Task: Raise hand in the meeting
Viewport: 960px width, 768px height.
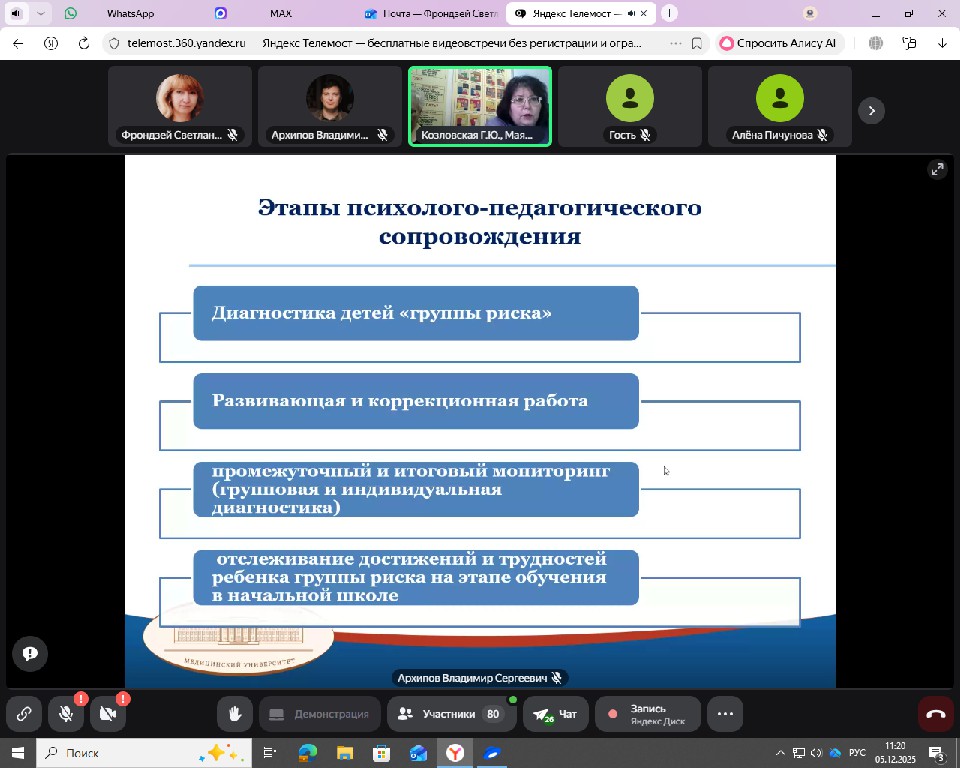Action: click(x=235, y=714)
